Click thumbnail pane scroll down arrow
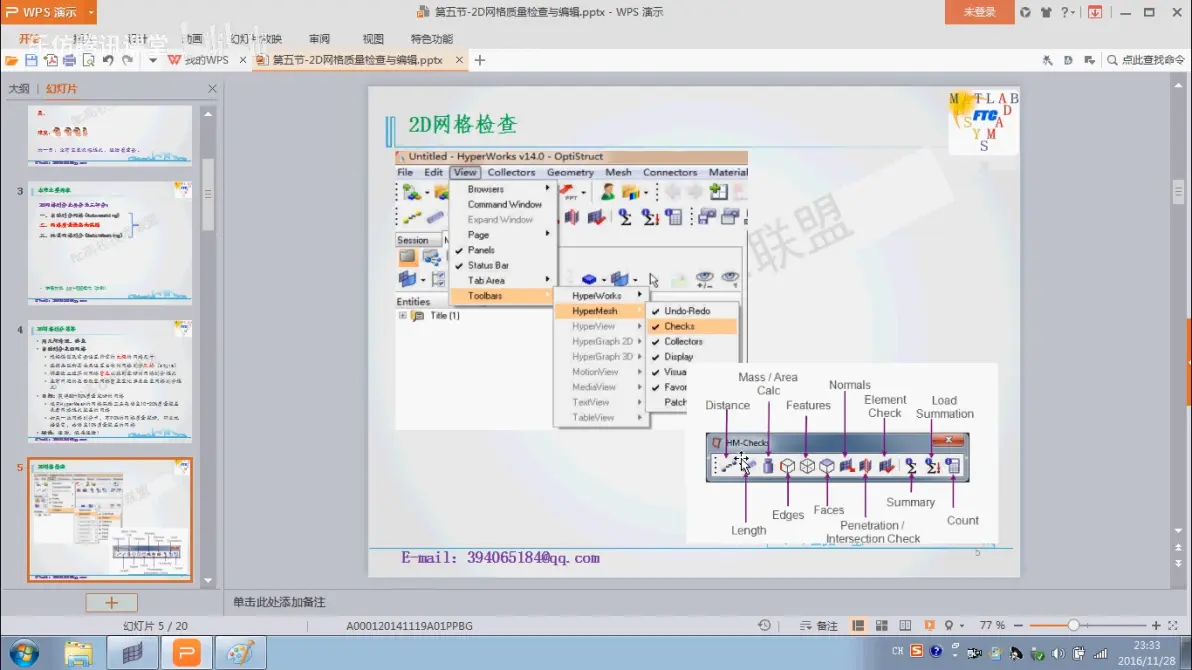This screenshot has height=670, width=1192. pos(208,581)
